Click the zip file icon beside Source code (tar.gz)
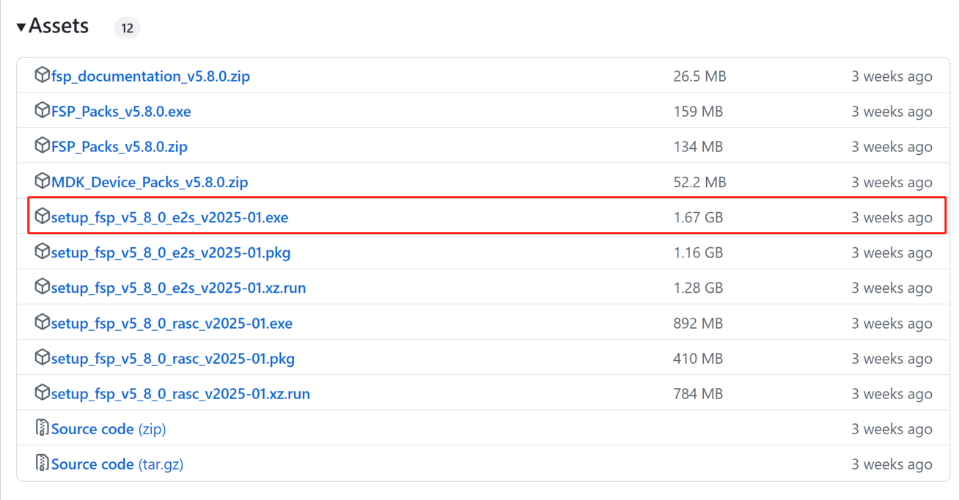The image size is (960, 500). tap(42, 463)
